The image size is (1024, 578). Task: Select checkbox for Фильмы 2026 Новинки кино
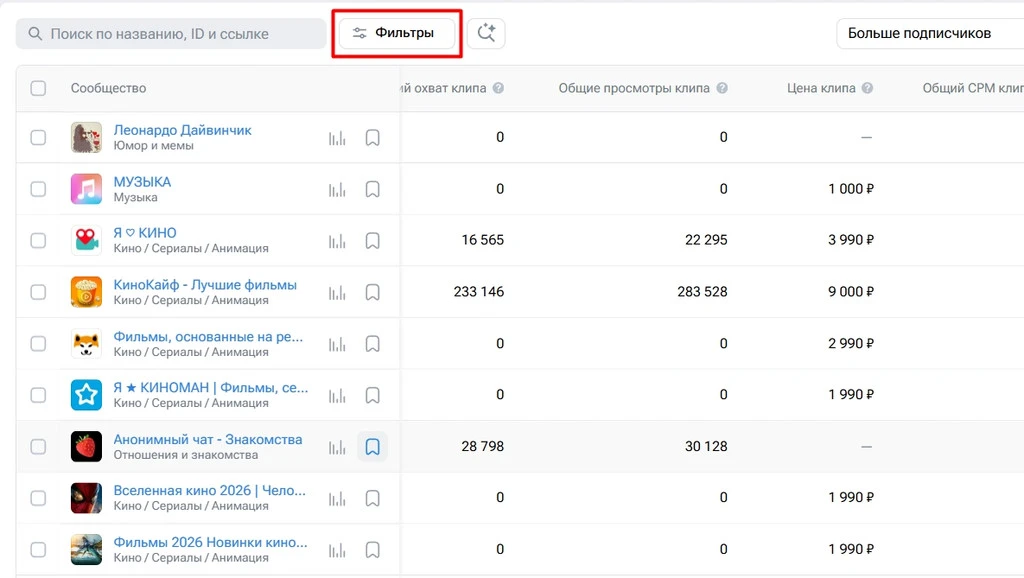pyautogui.click(x=39, y=550)
